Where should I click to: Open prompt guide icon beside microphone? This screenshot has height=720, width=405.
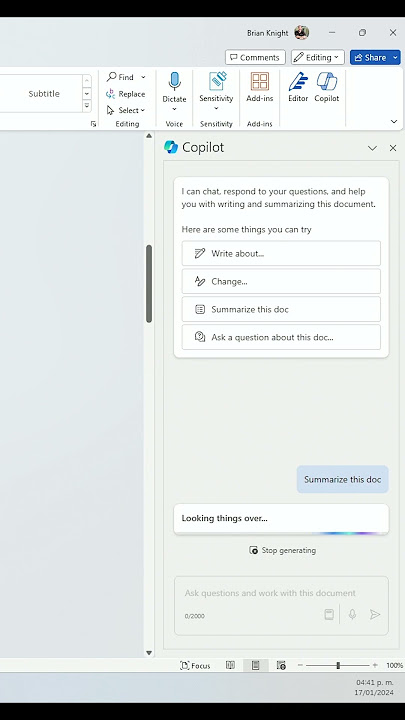pos(329,614)
